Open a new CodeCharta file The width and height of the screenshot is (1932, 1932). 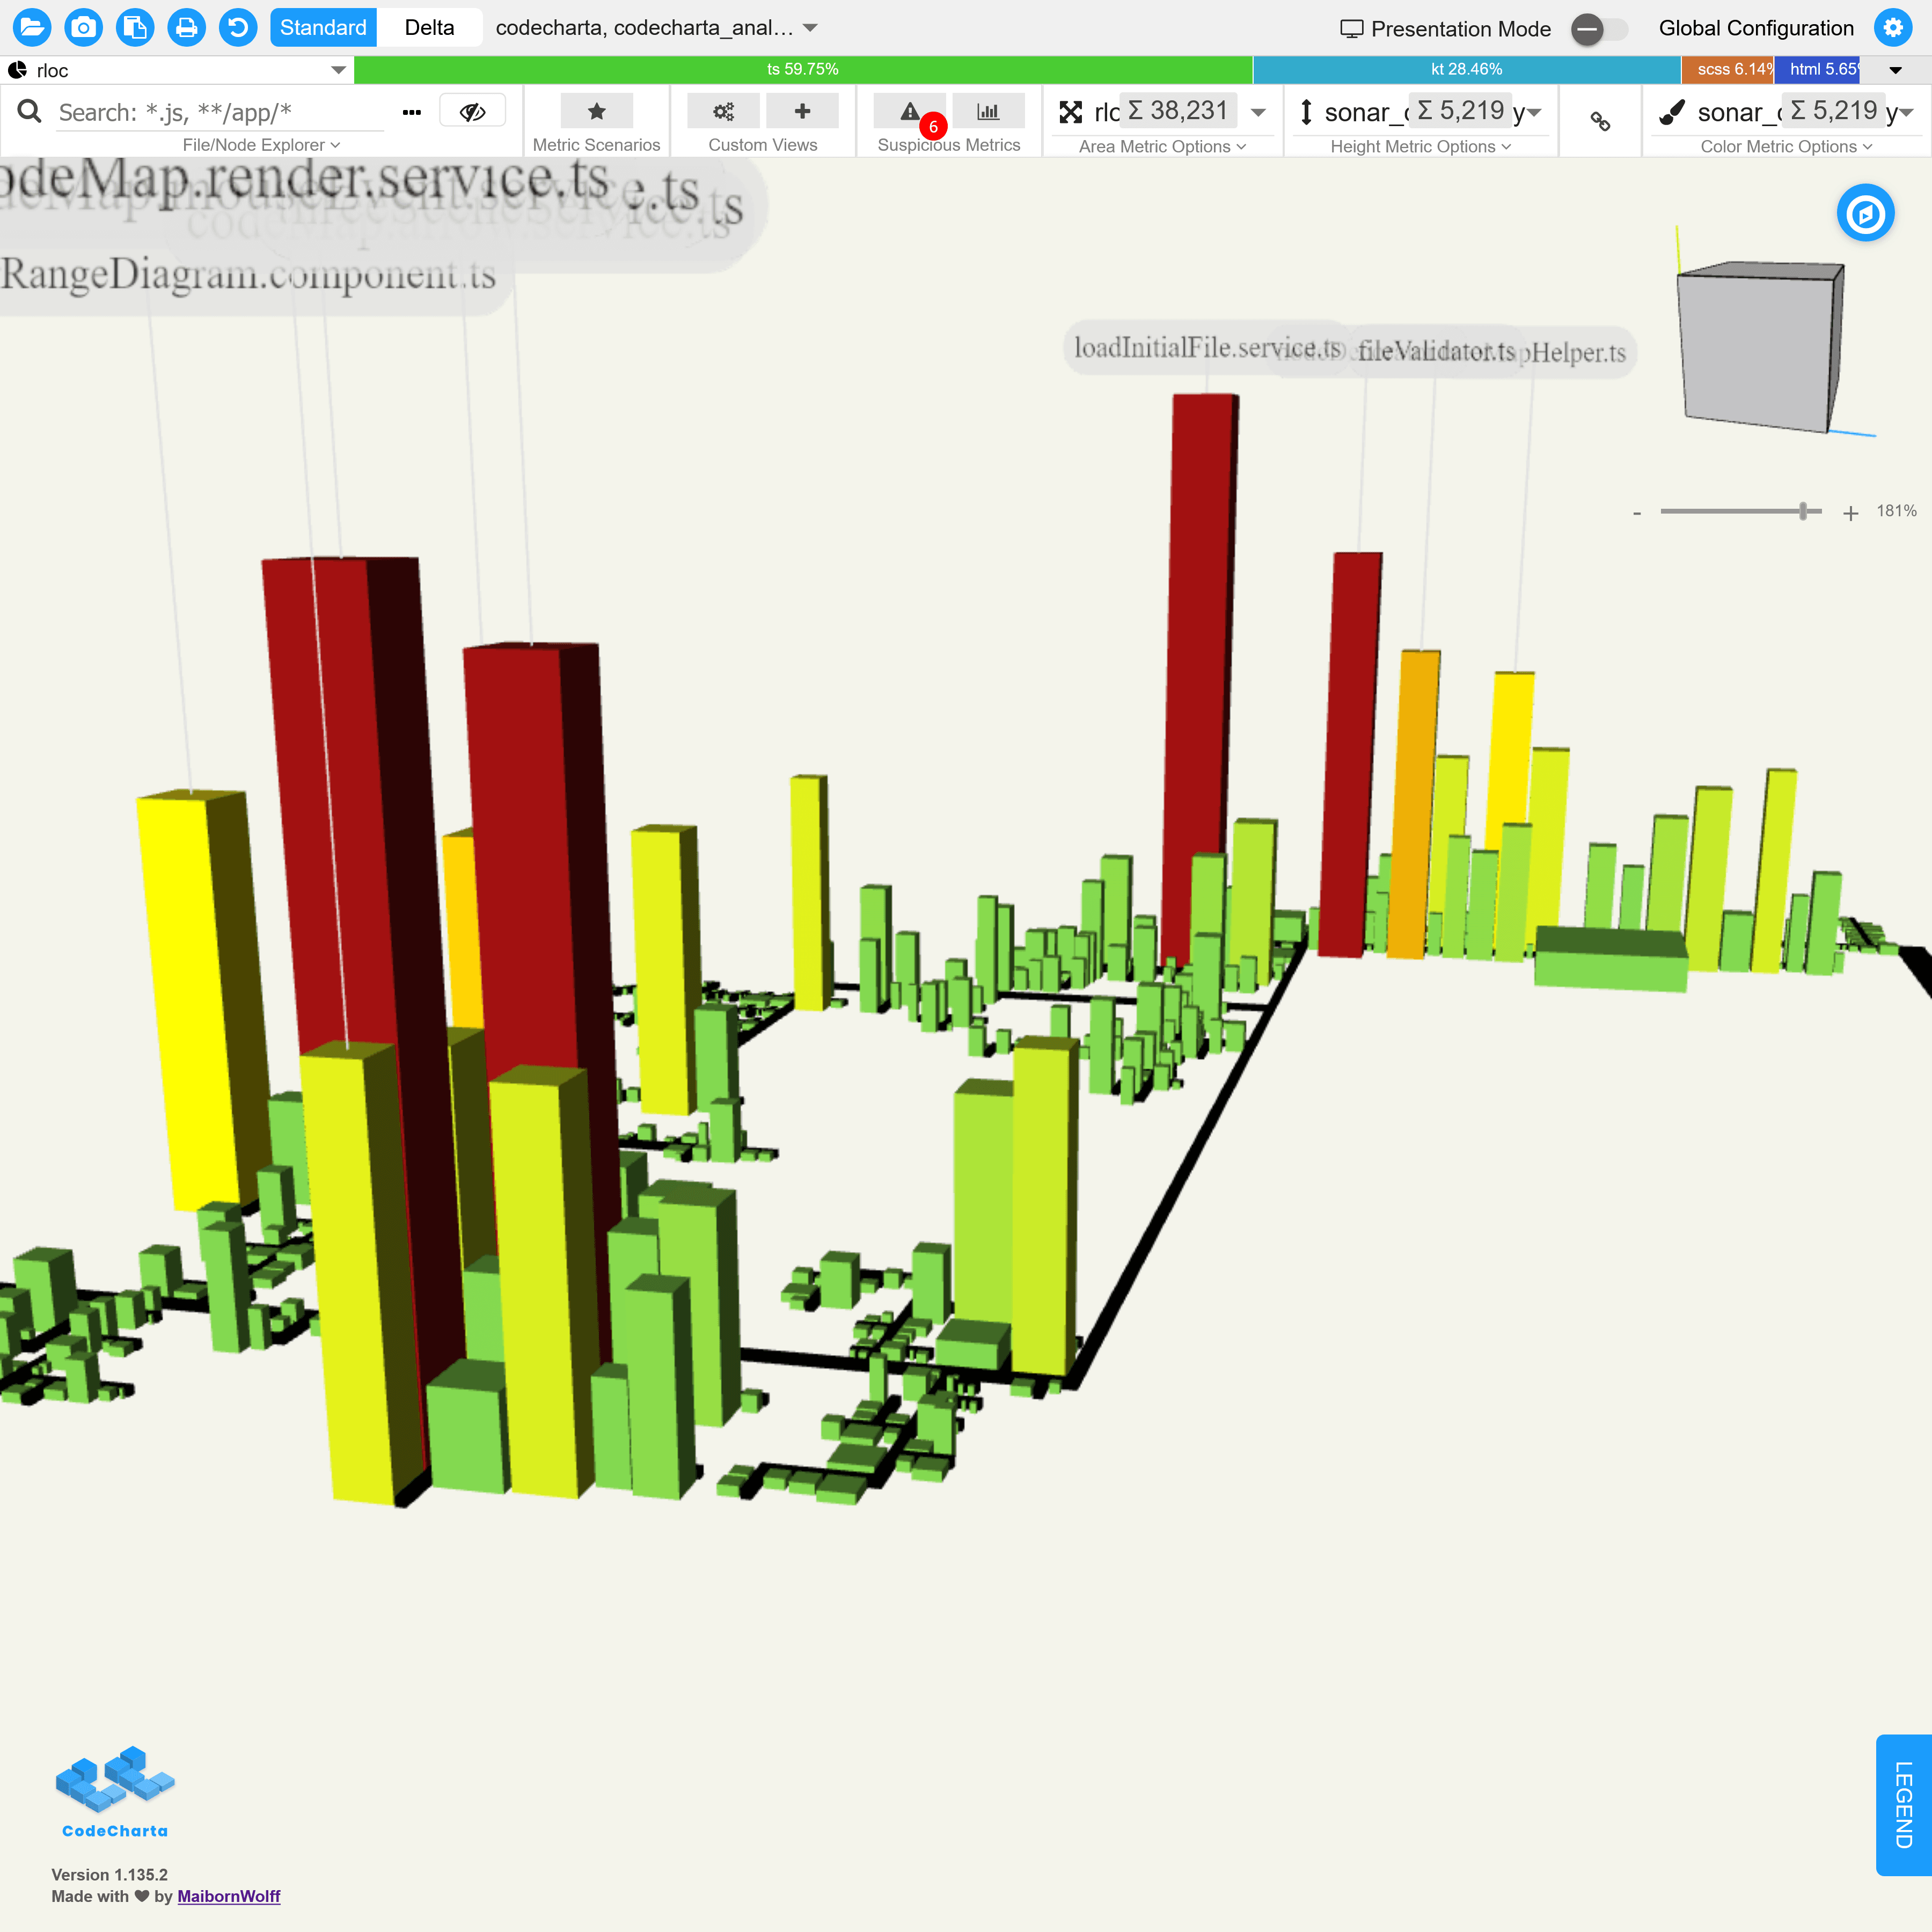pos(33,27)
